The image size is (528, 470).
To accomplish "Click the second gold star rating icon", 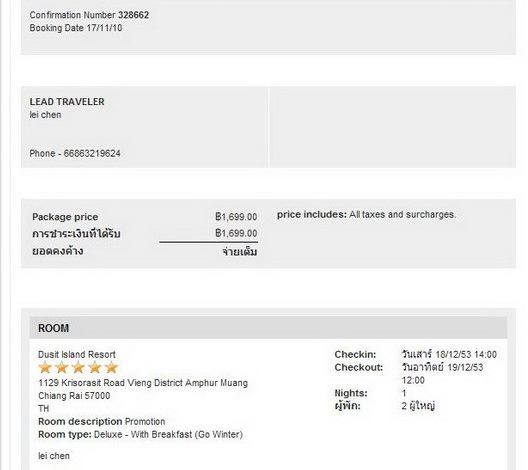I will point(61,367).
